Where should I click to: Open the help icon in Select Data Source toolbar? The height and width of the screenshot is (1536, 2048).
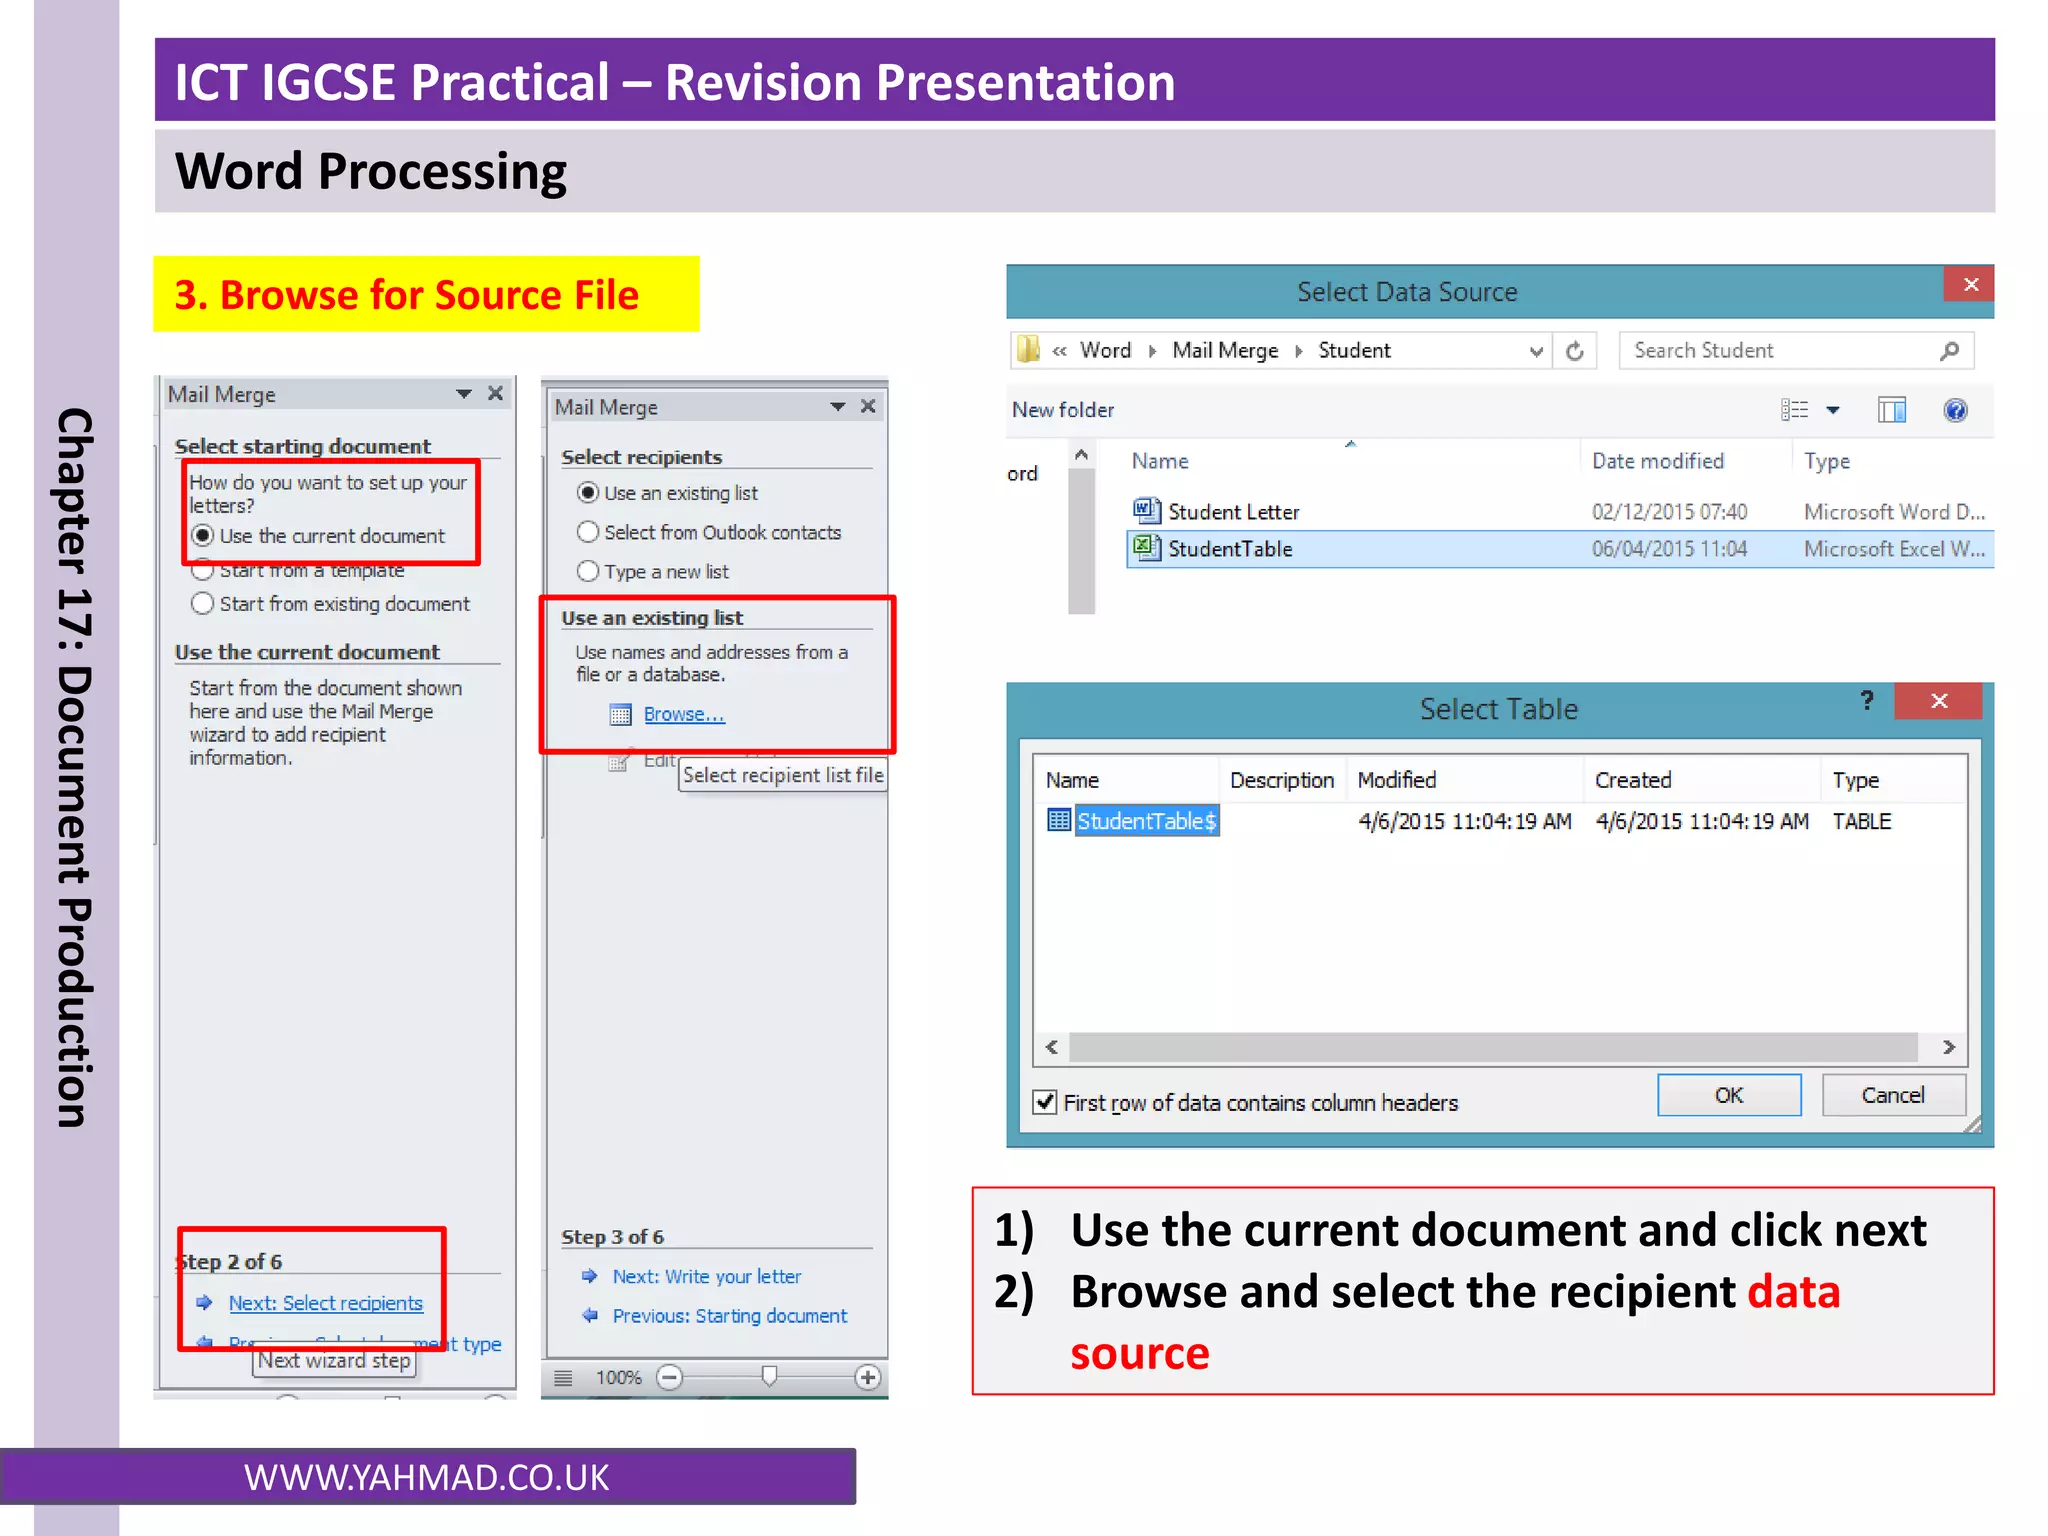point(1955,410)
